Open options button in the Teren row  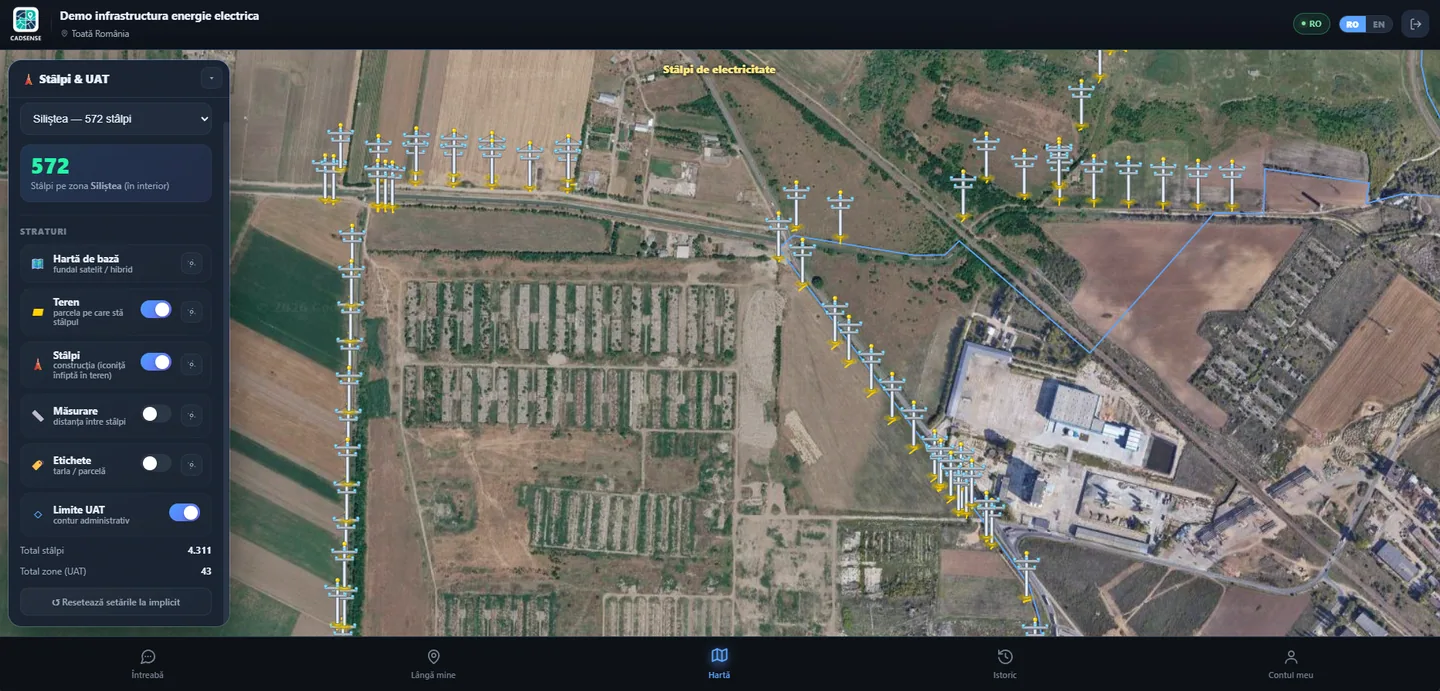pos(191,312)
